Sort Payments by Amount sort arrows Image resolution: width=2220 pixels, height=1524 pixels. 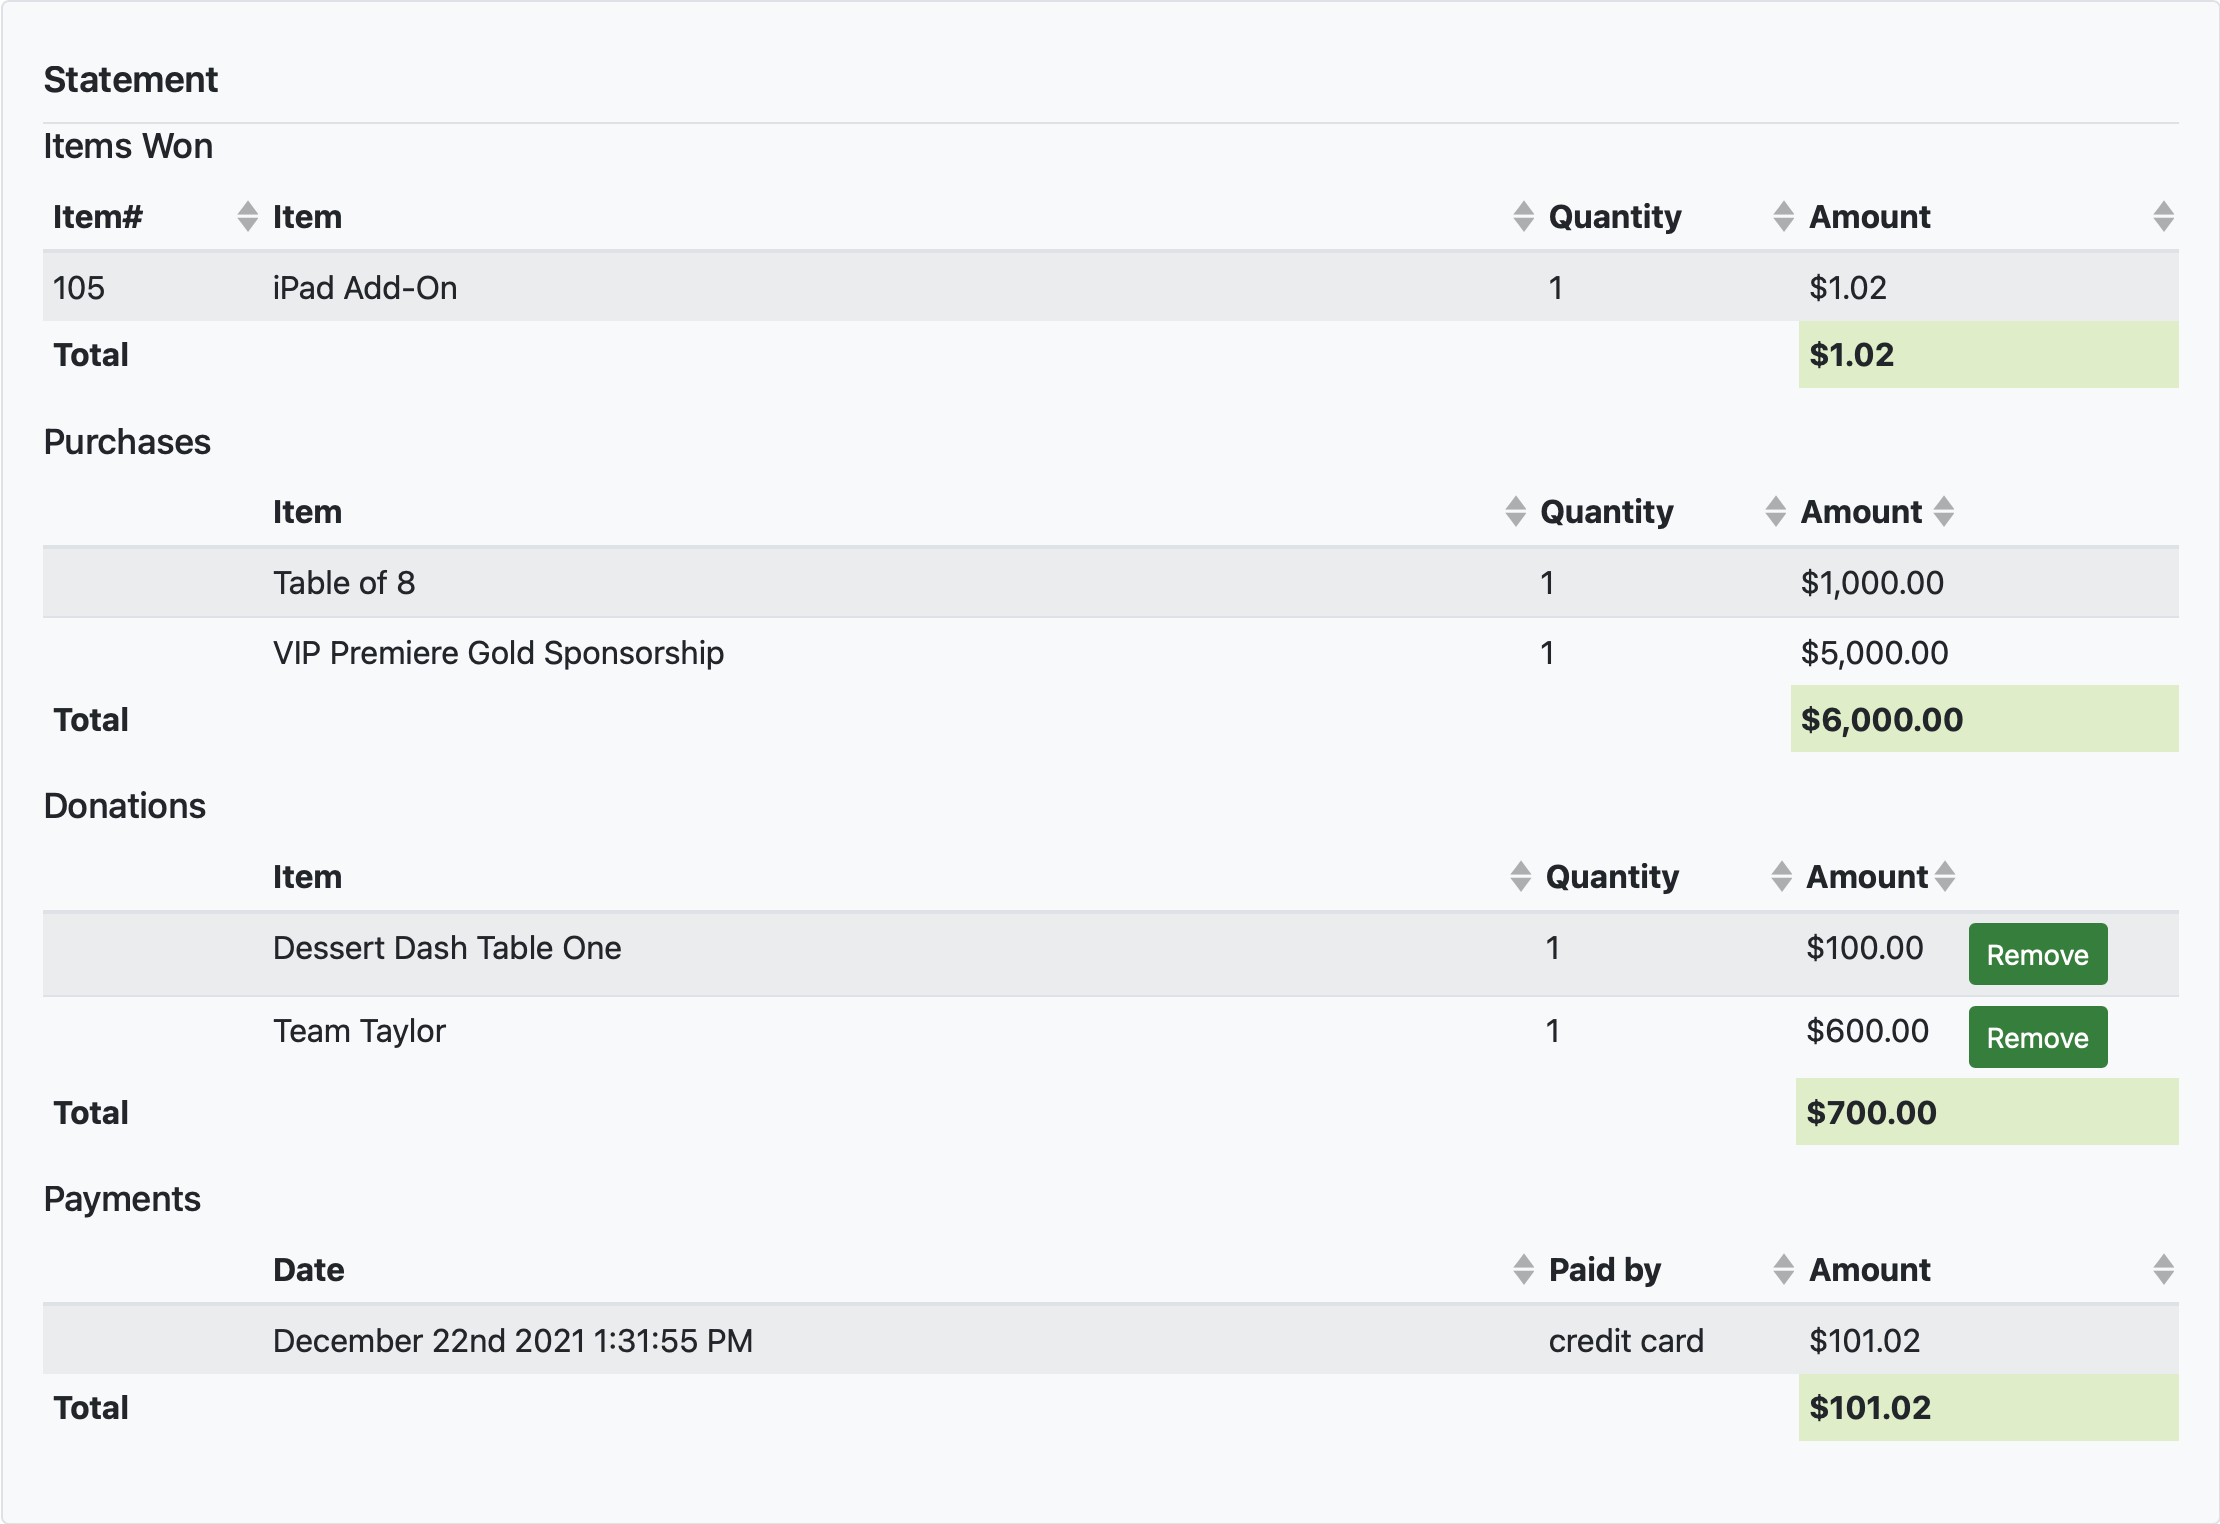tap(2162, 1269)
